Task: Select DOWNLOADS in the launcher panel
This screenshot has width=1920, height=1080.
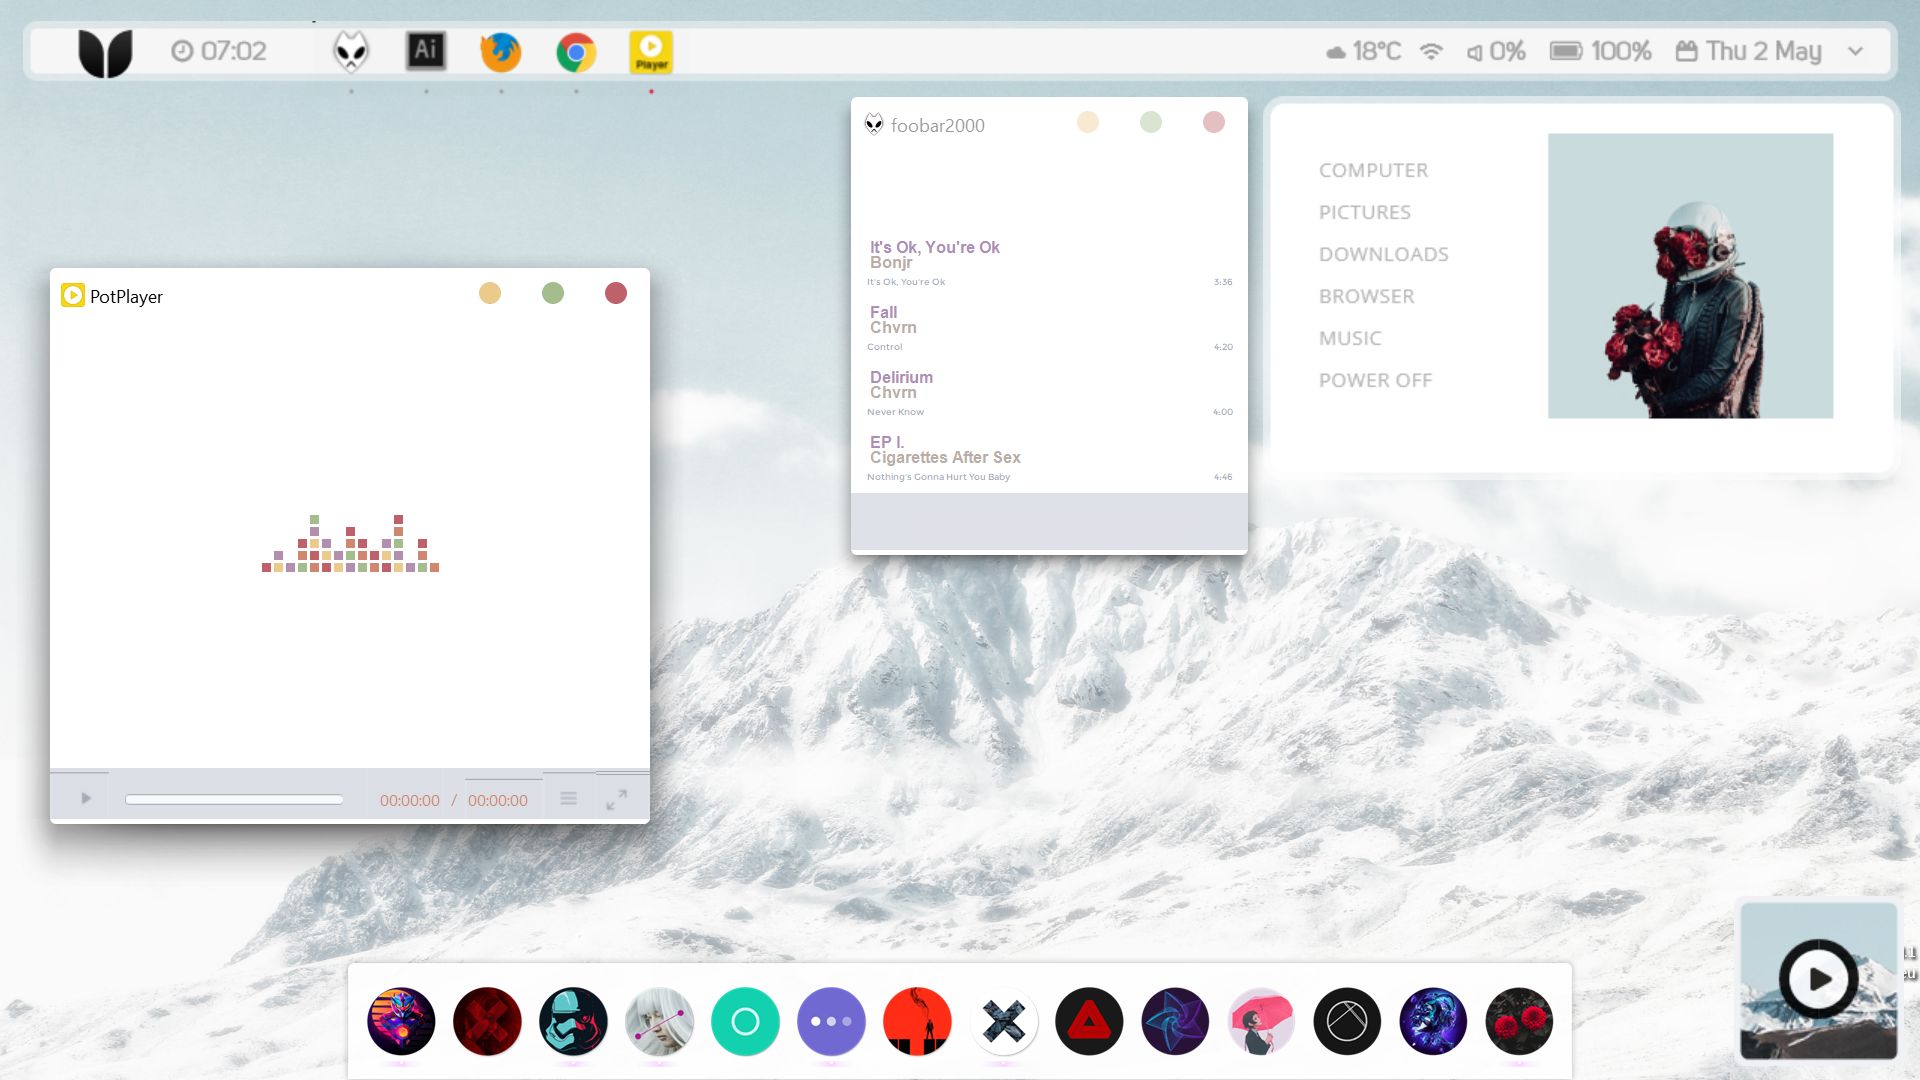Action: coord(1384,254)
